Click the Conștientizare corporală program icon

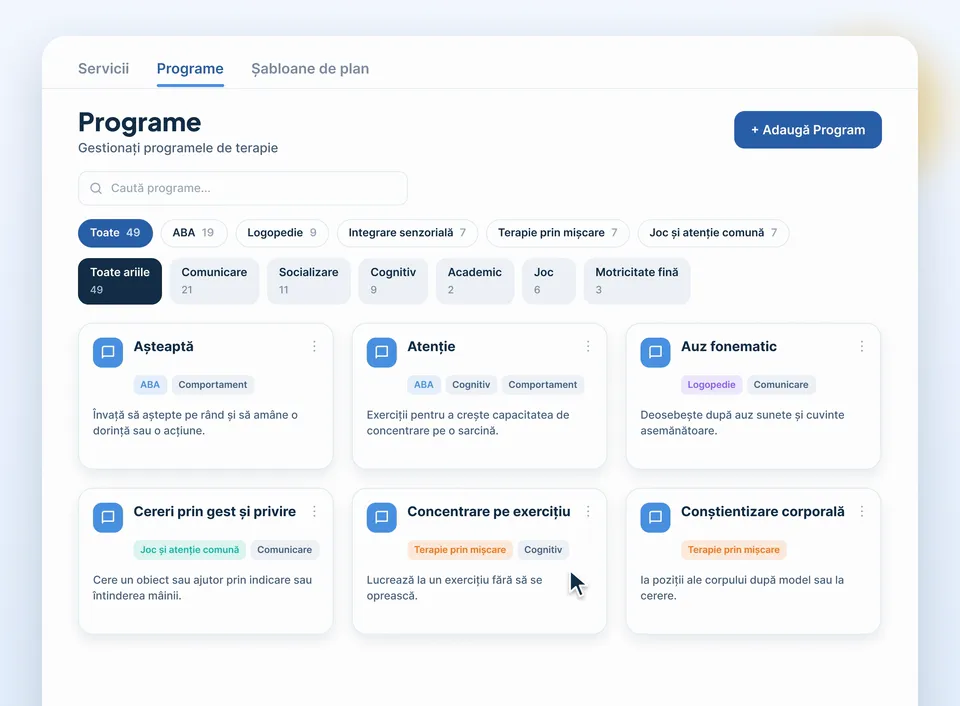(x=655, y=517)
